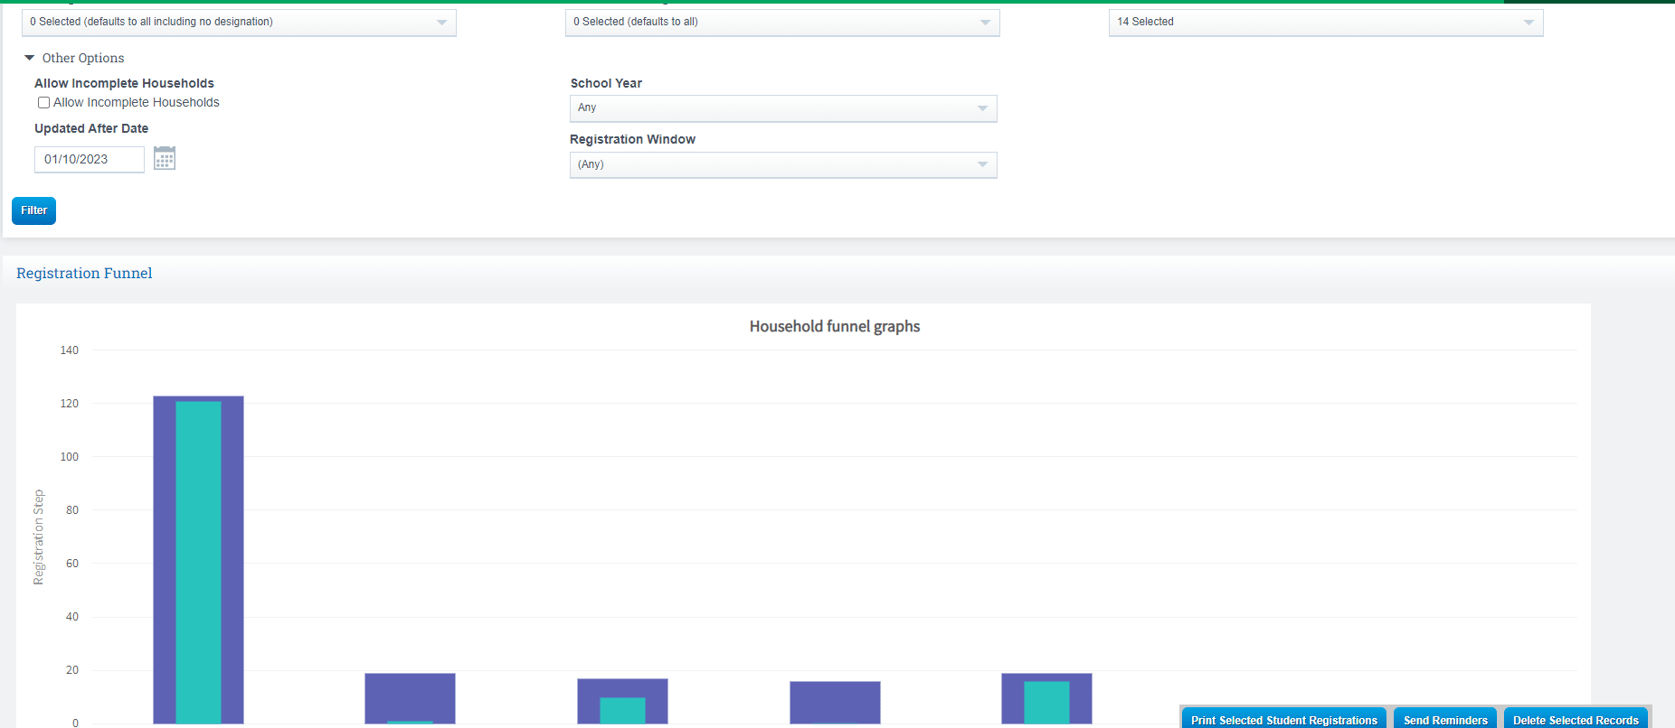1675x728 pixels.
Task: Open the School Year dropdown
Action: click(x=783, y=108)
